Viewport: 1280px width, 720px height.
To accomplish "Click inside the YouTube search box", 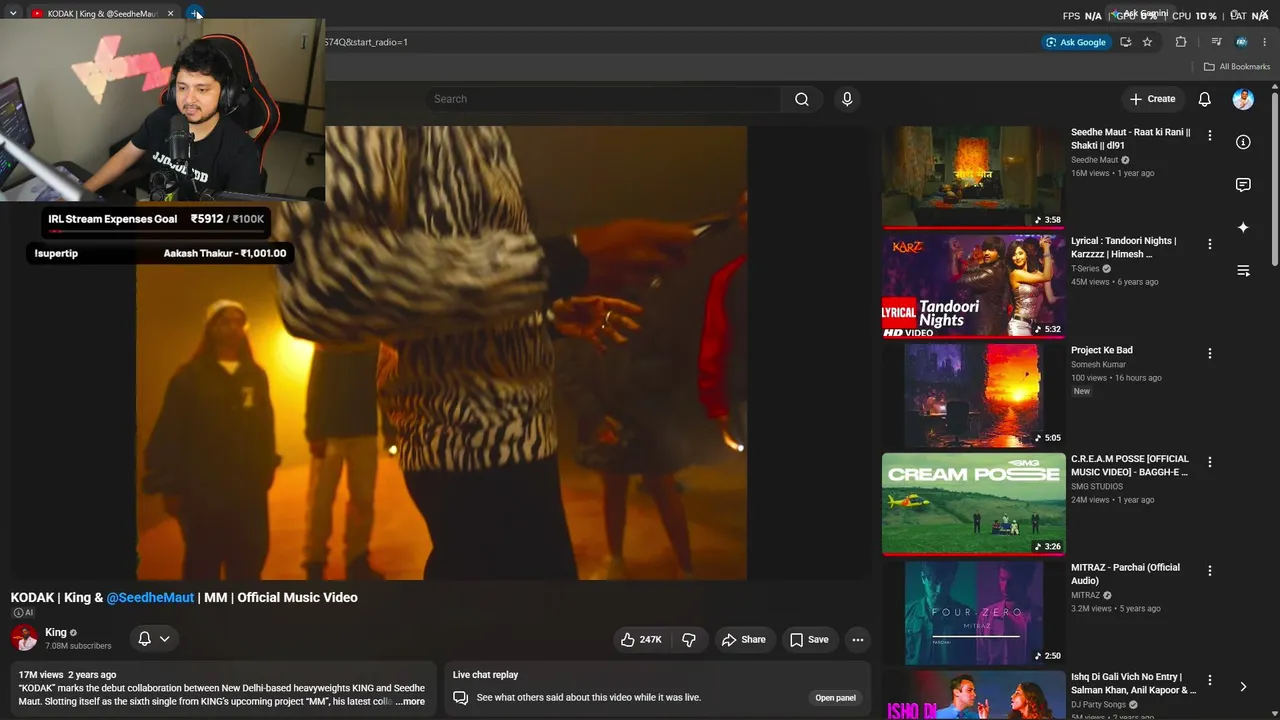I will pos(603,99).
